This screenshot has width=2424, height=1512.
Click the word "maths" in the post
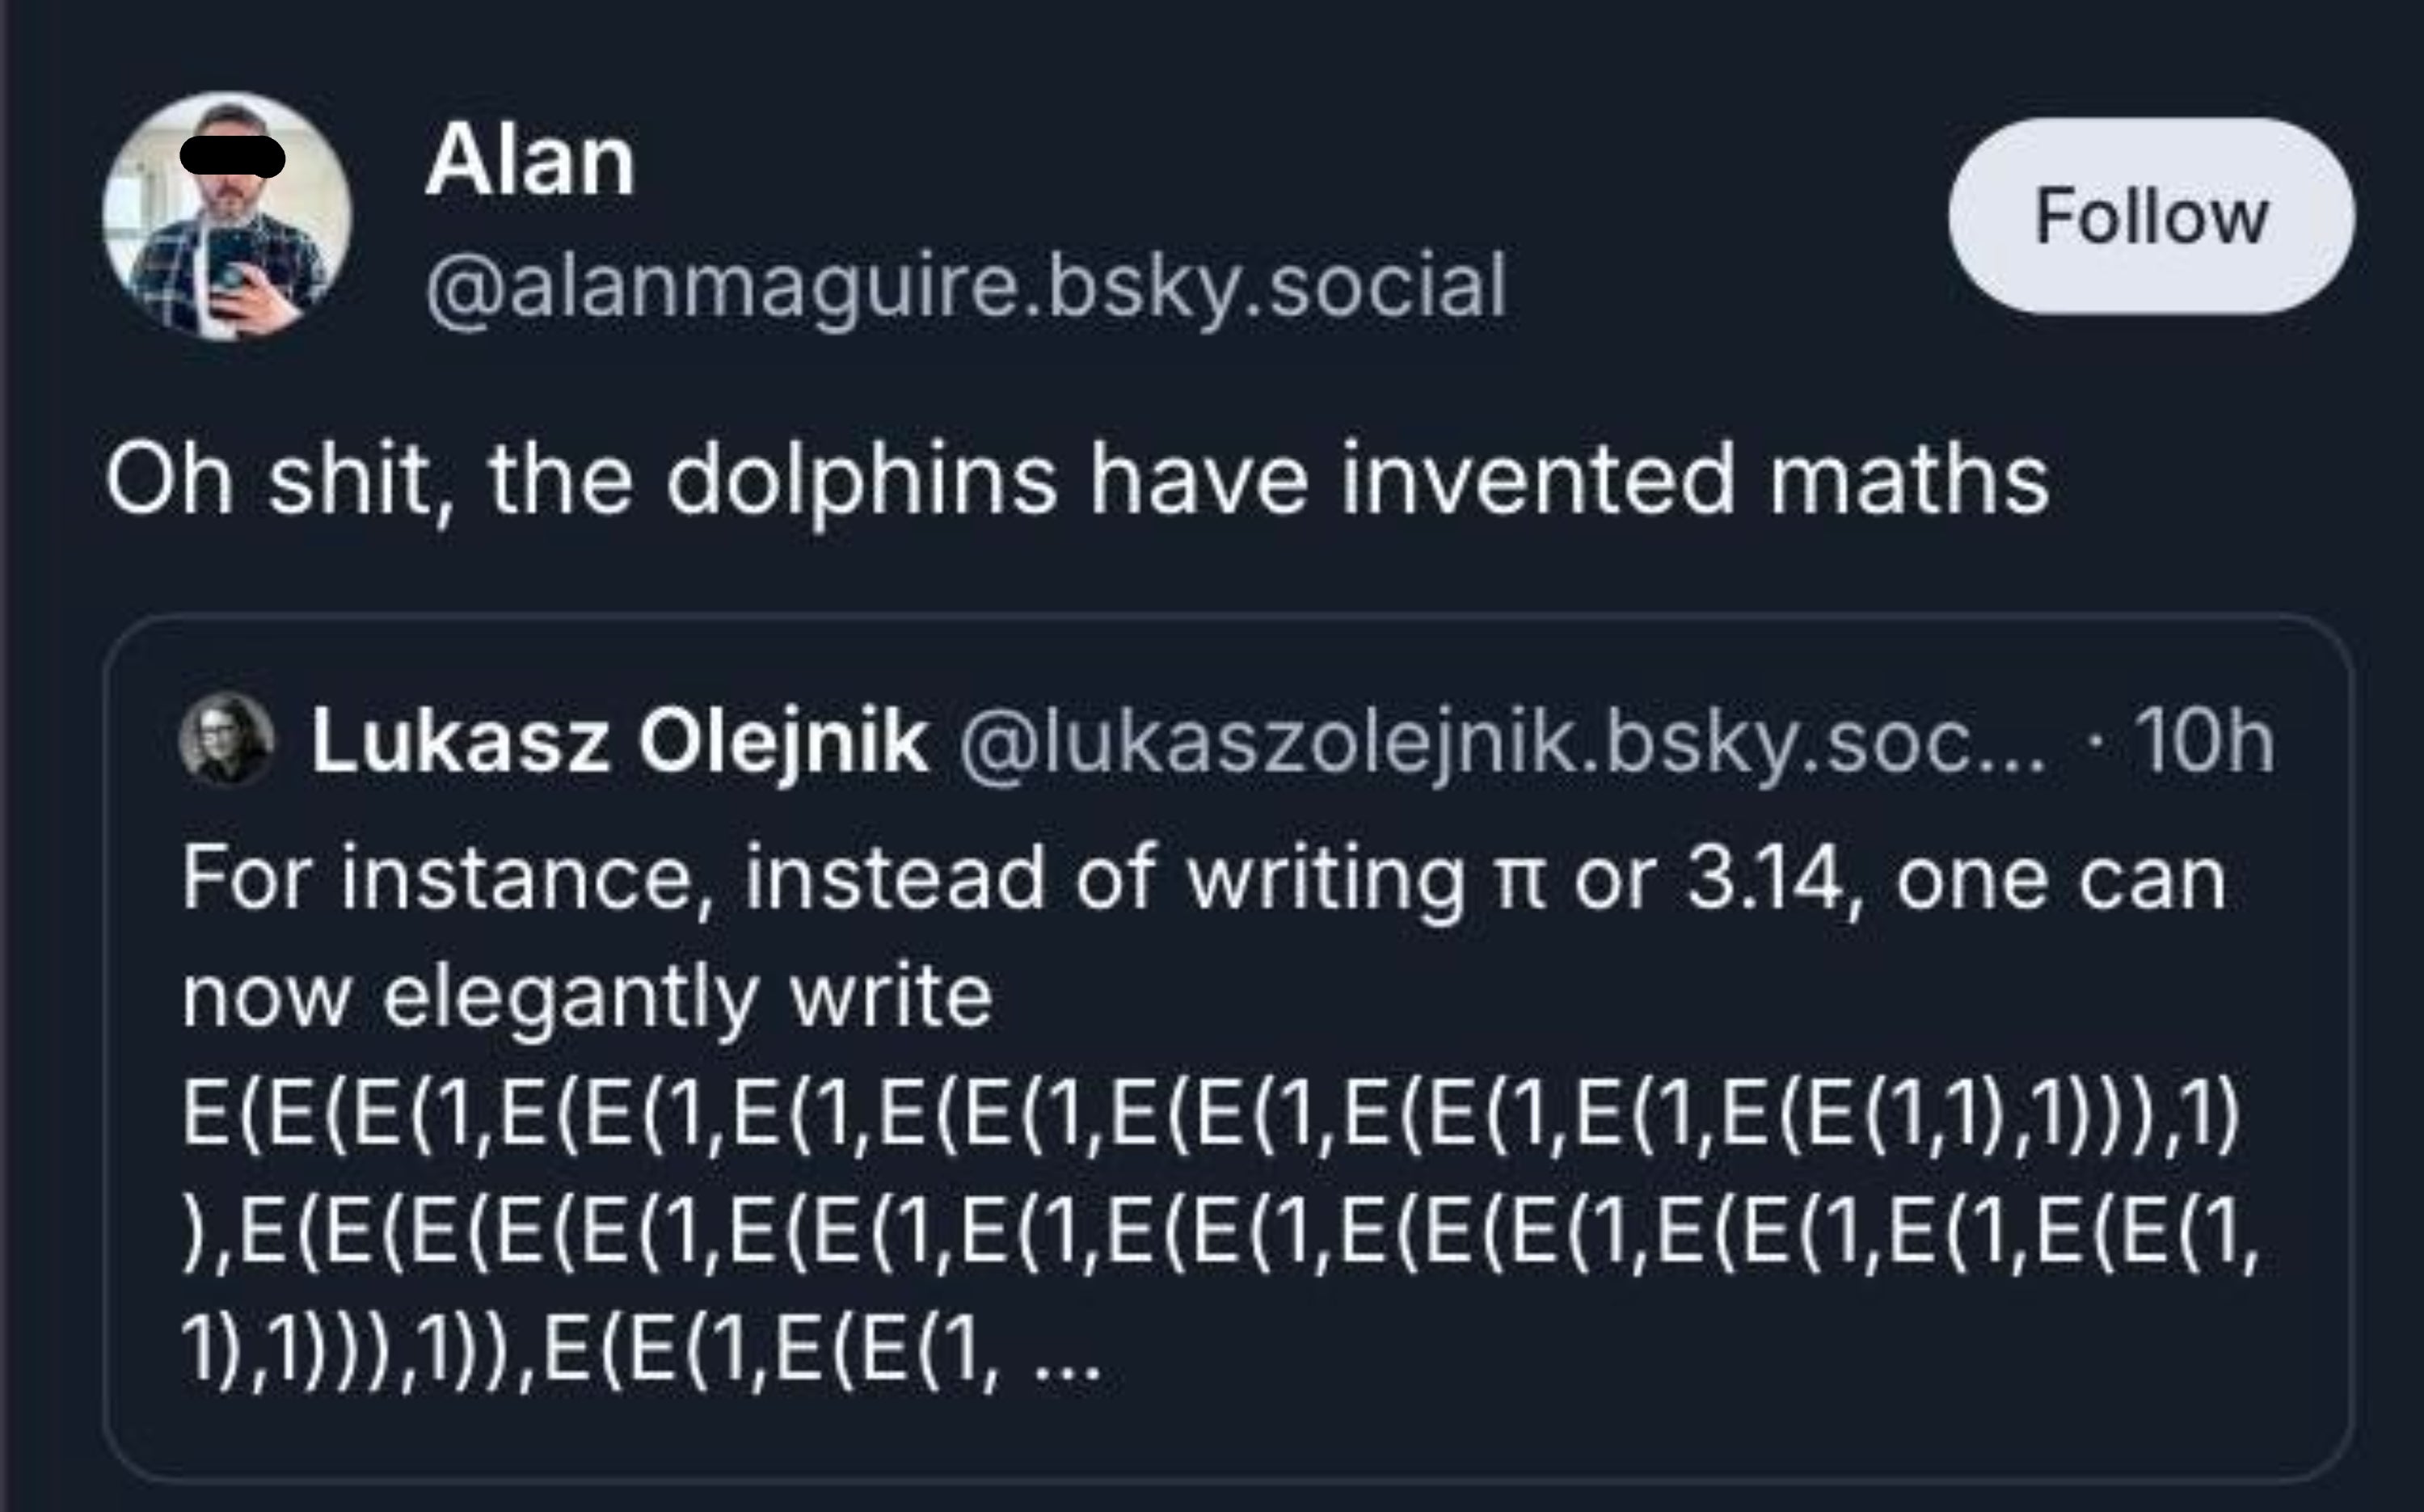[x=1909, y=480]
